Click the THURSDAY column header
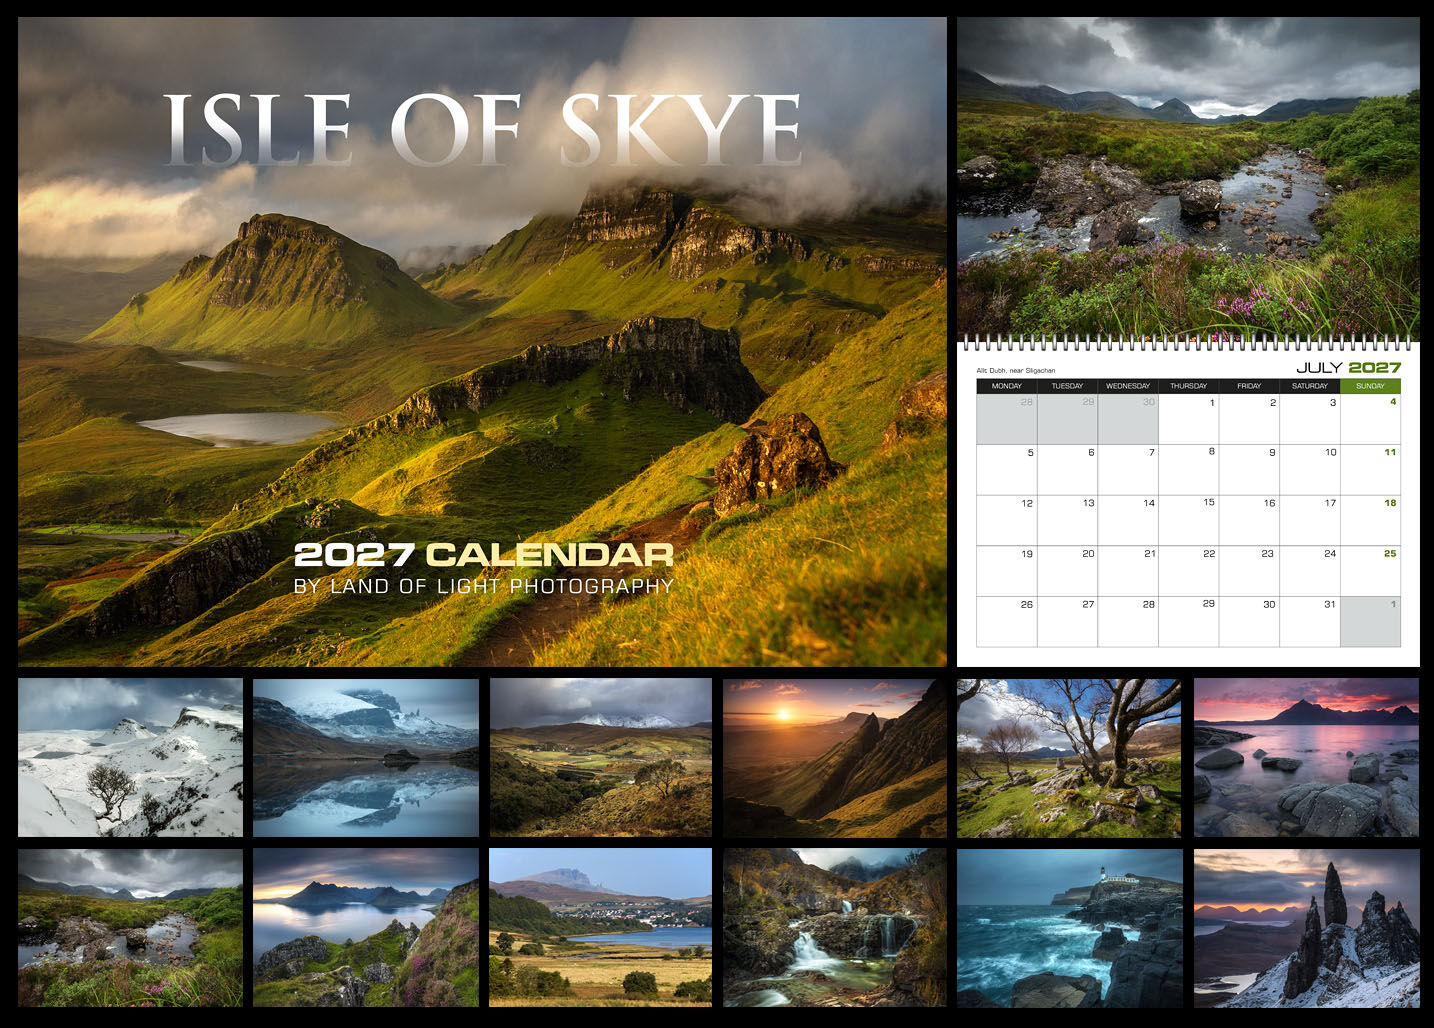This screenshot has height=1028, width=1434. tap(1189, 386)
